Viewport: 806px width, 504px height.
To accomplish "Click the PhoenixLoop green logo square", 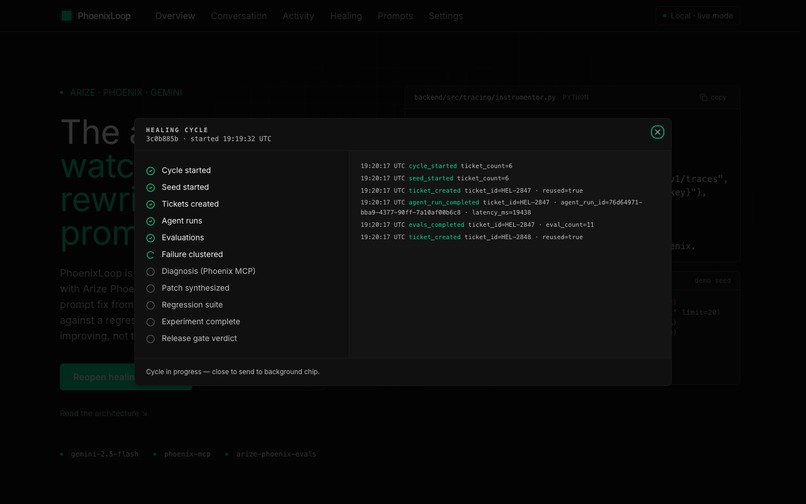I will click(x=66, y=16).
